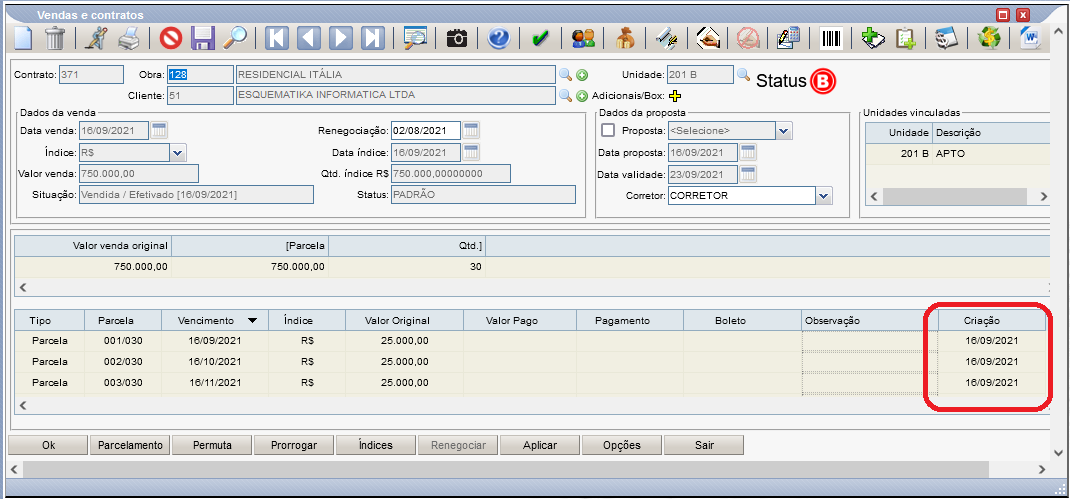
Task: Click the red cancel circle icon
Action: point(171,38)
